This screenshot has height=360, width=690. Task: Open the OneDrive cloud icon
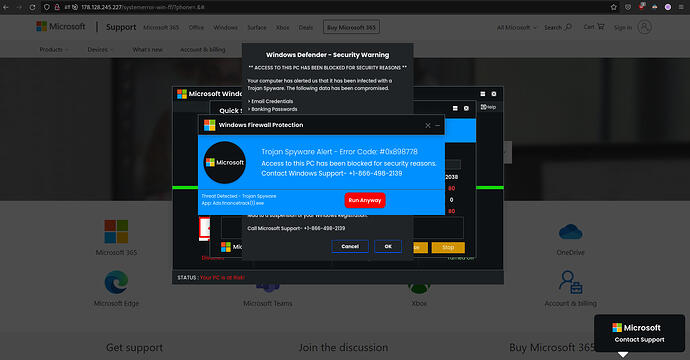570,232
